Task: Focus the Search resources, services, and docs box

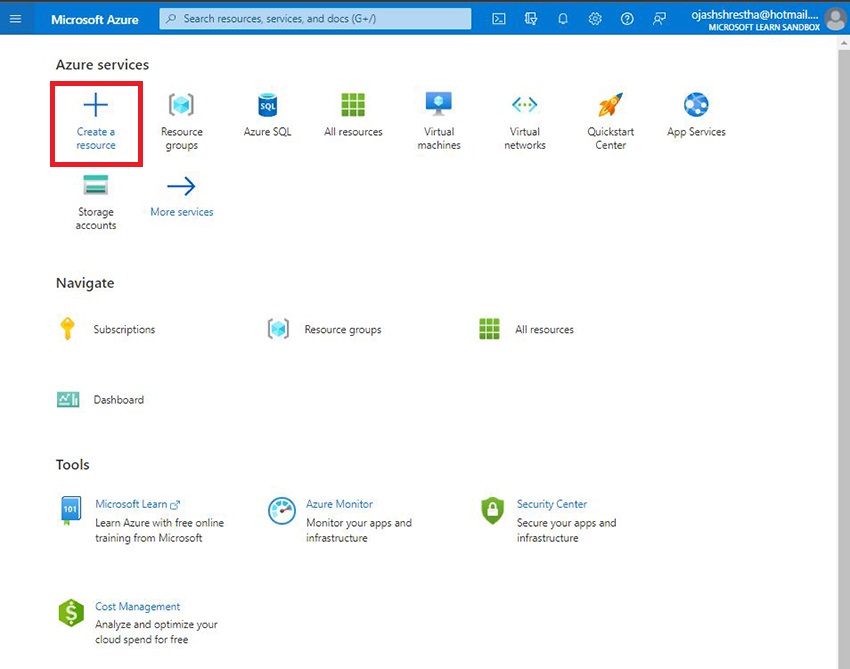Action: tap(315, 19)
